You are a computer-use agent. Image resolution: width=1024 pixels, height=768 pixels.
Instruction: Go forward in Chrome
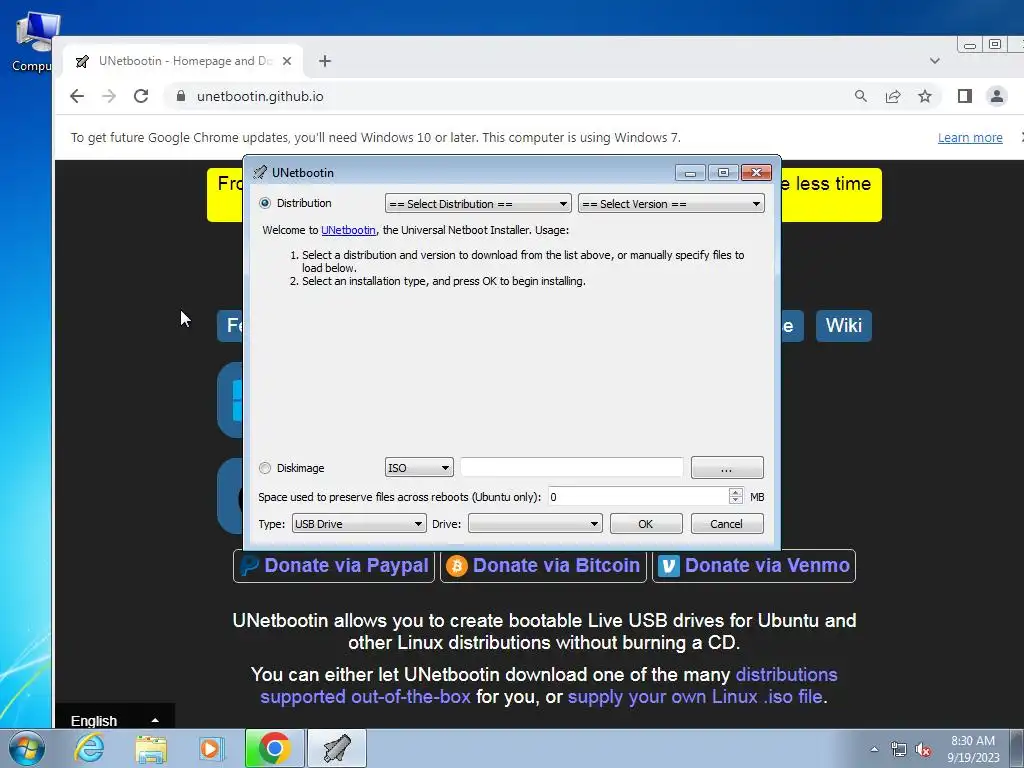coord(108,96)
